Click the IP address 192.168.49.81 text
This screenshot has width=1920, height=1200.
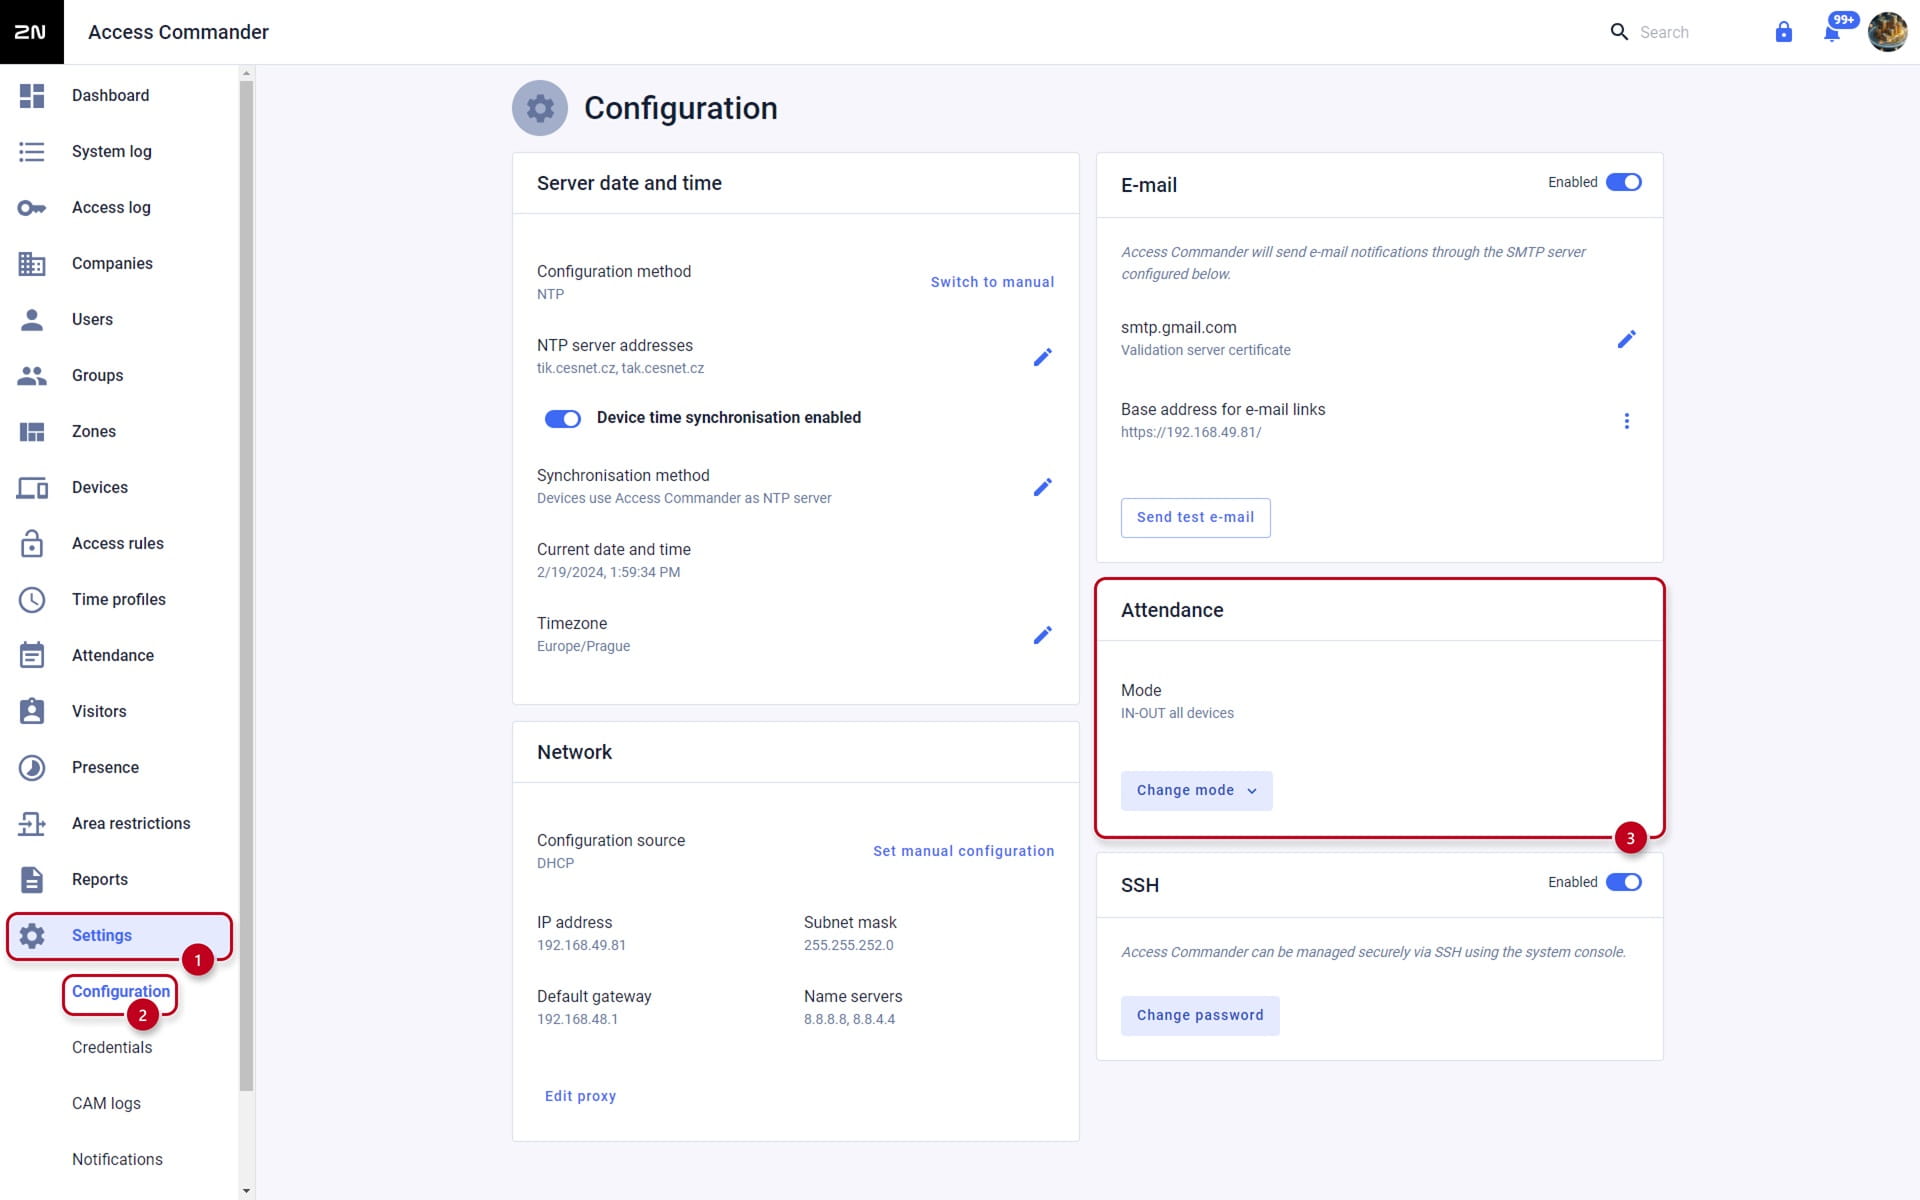click(x=581, y=945)
